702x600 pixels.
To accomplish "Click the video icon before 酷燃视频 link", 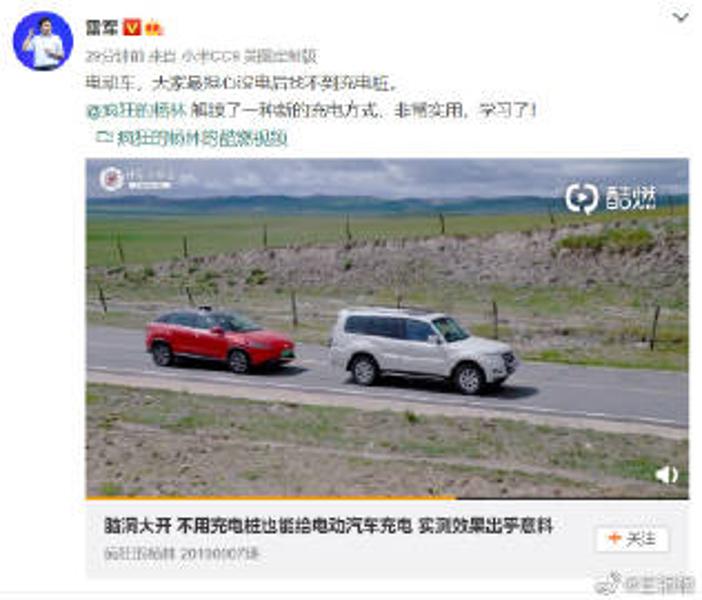I will [104, 137].
